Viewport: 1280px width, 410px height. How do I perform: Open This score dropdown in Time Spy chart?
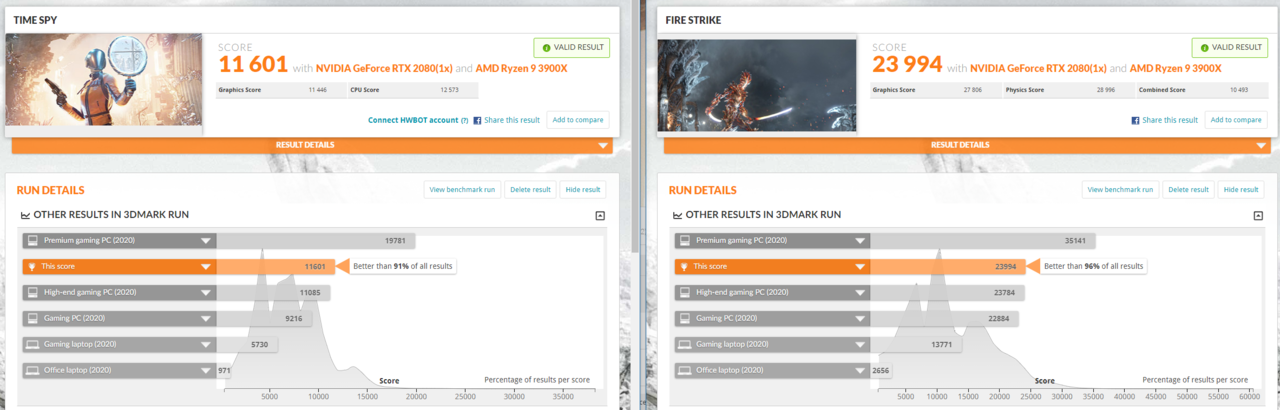(206, 267)
